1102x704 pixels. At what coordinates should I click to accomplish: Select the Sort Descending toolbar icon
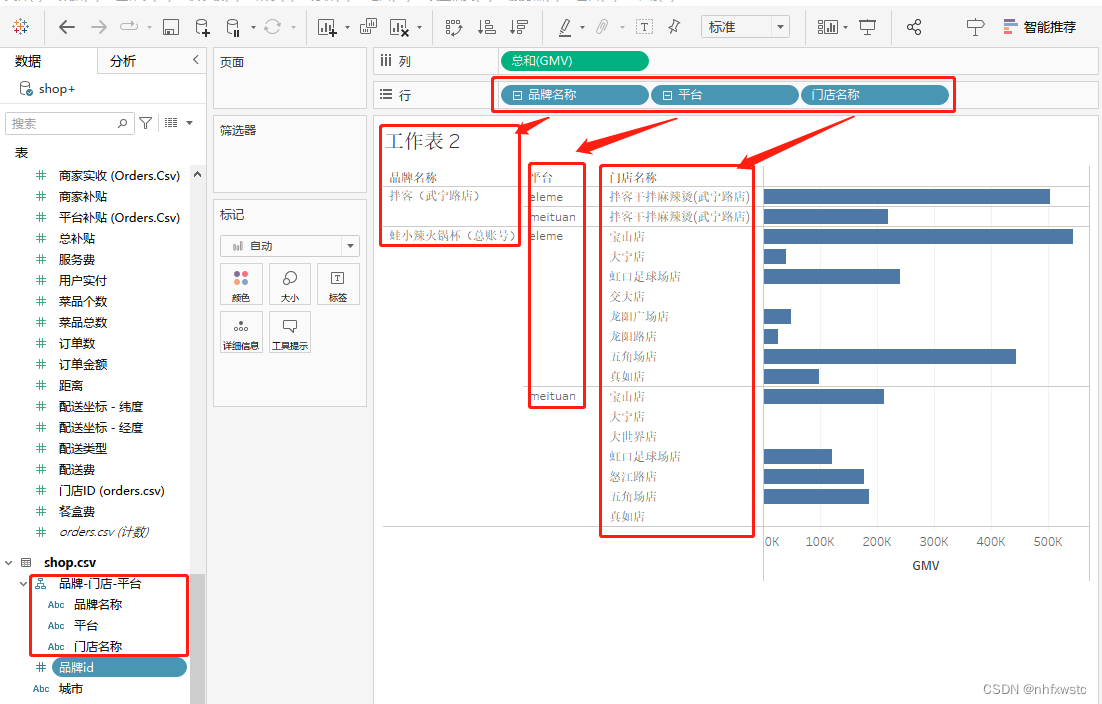[521, 27]
